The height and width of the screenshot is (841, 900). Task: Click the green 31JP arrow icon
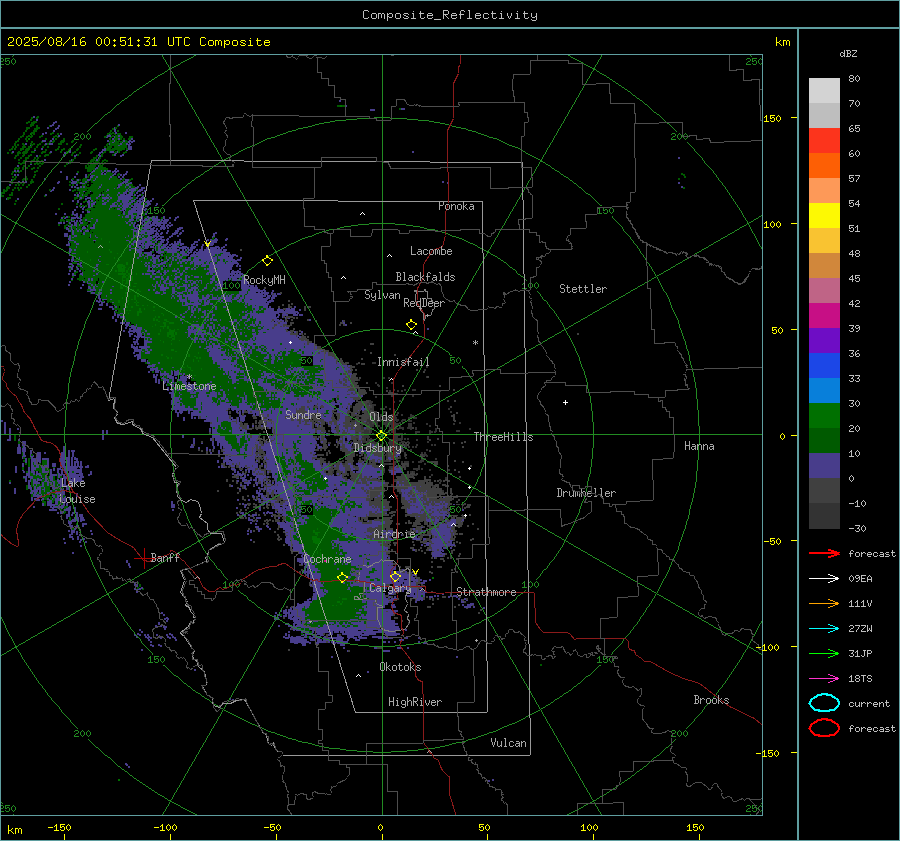tap(824, 653)
